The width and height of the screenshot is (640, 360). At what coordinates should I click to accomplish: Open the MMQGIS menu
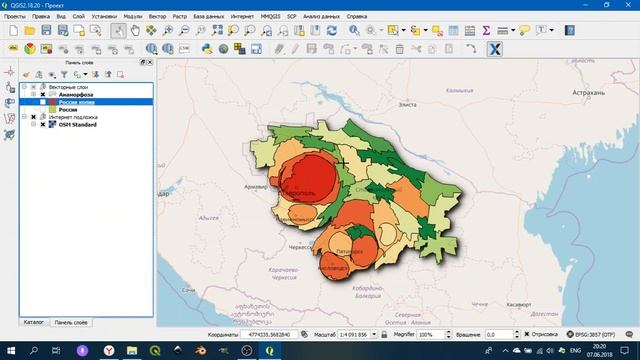tap(270, 16)
